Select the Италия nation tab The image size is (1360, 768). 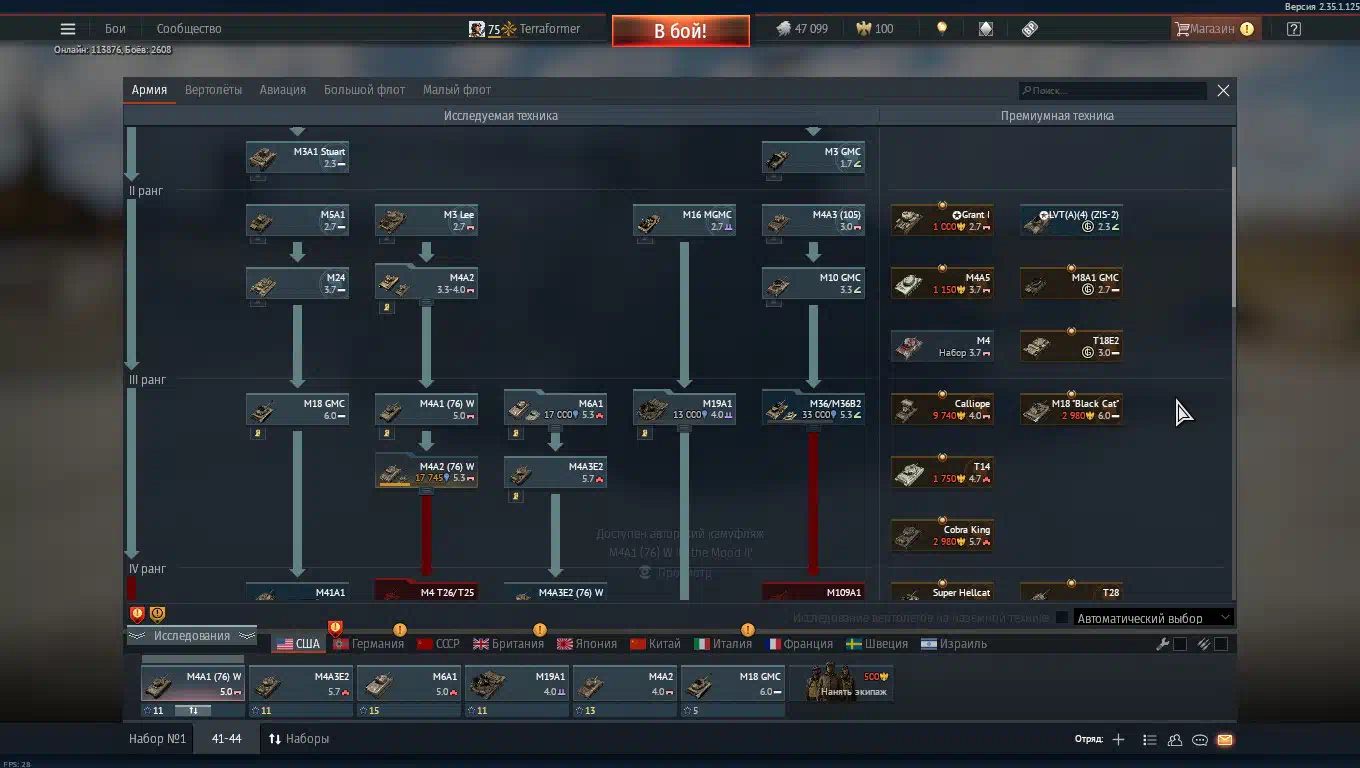[x=723, y=644]
